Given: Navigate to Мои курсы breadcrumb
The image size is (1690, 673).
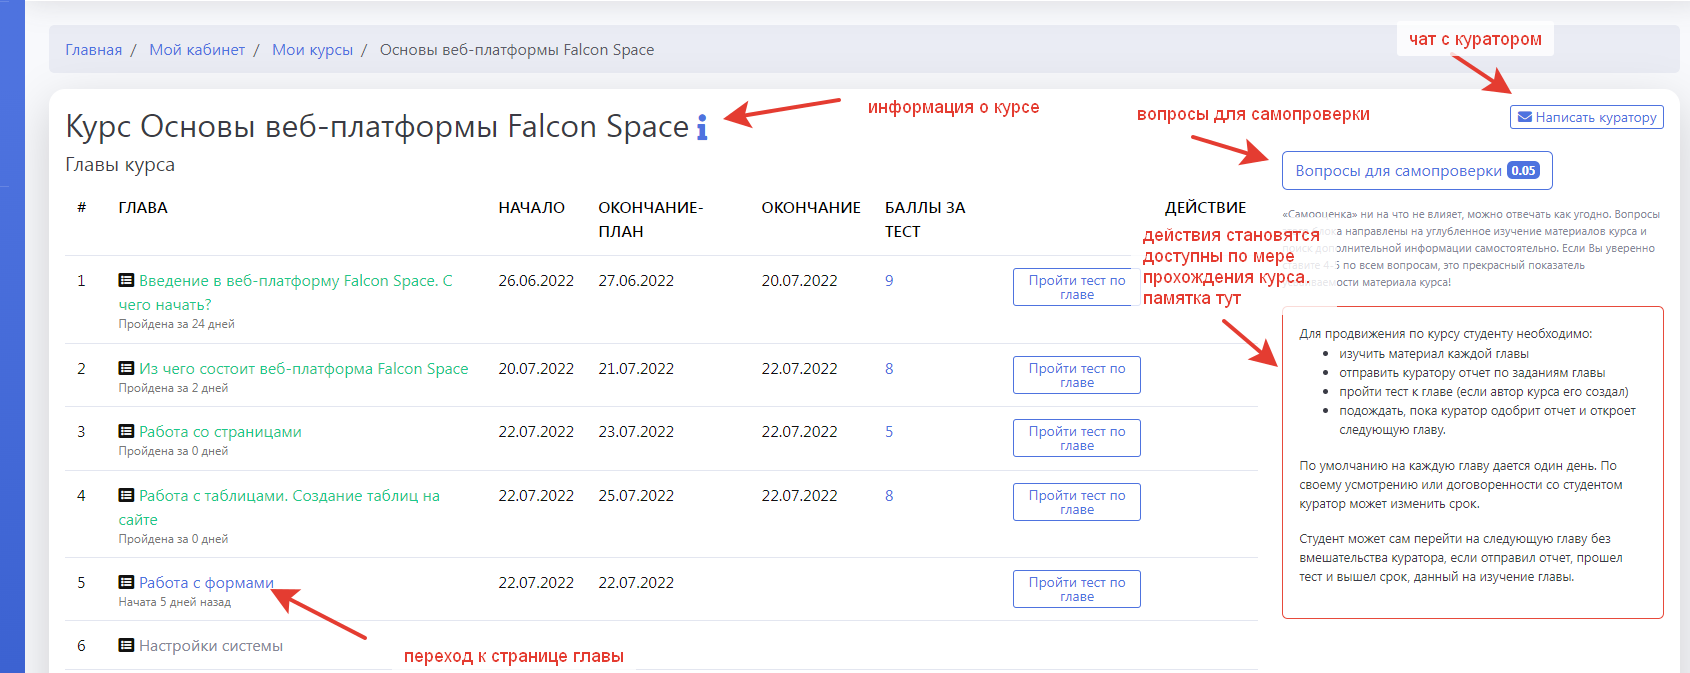Looking at the screenshot, I should pyautogui.click(x=312, y=50).
